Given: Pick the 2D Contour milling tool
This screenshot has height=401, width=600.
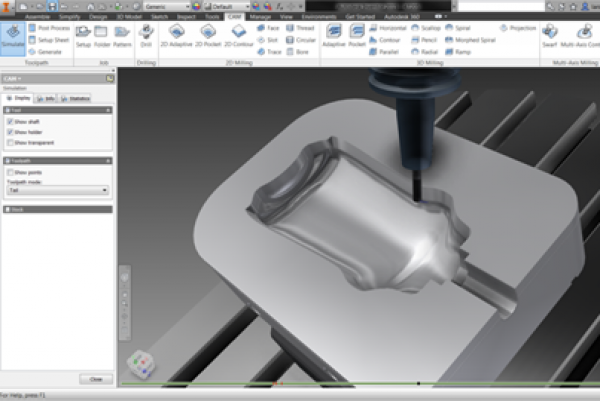Looking at the screenshot, I should pyautogui.click(x=238, y=37).
